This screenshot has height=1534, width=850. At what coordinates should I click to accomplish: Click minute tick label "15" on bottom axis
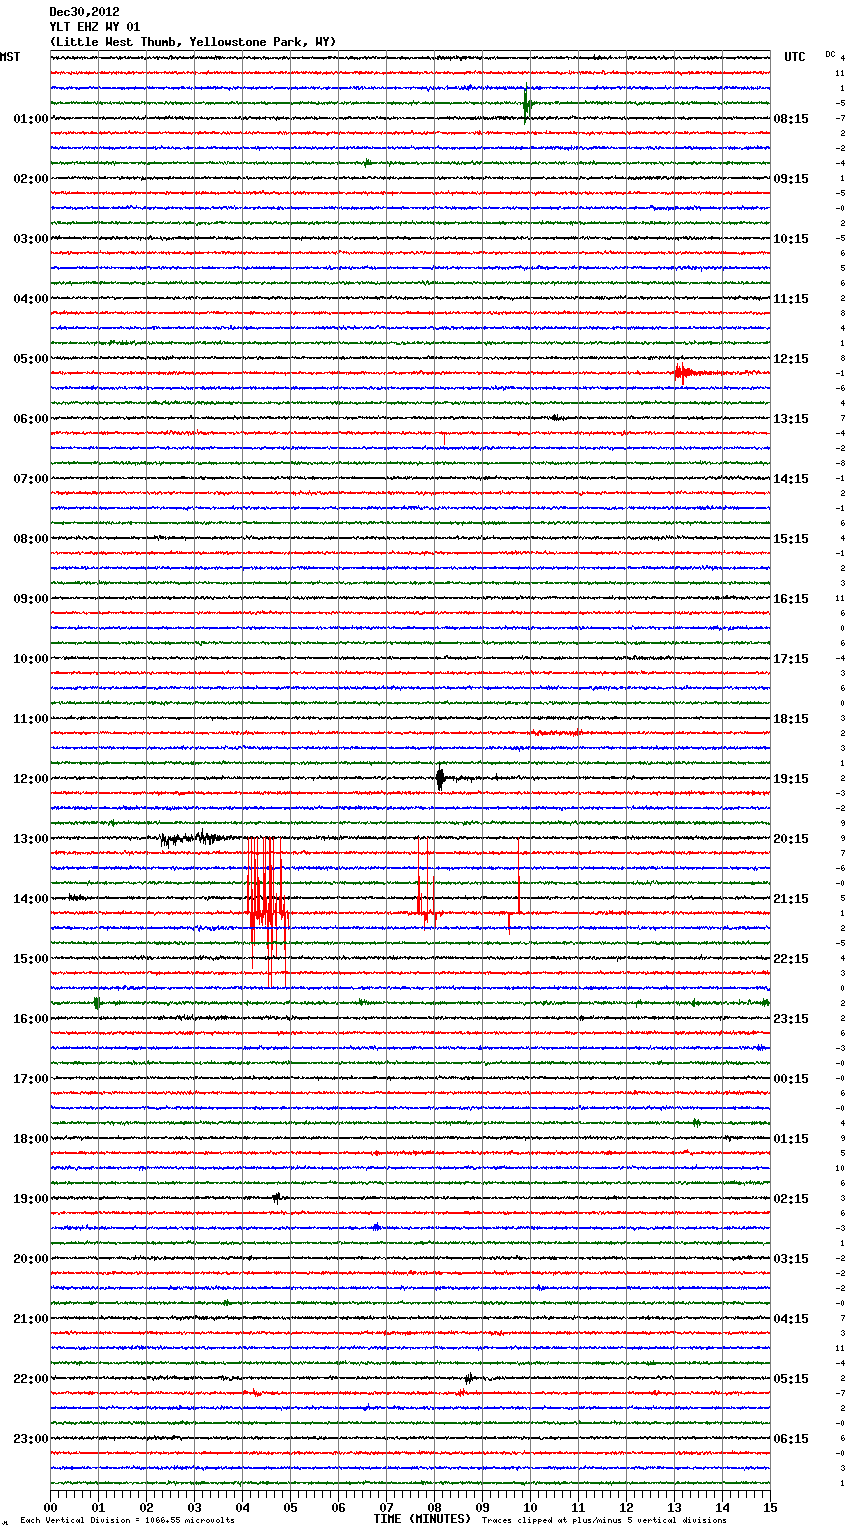(770, 1508)
